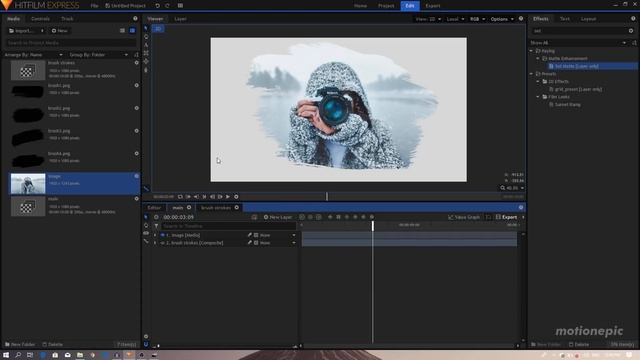Open Effects panel options menu icon
The width and height of the screenshot is (640, 360).
click(633, 18)
